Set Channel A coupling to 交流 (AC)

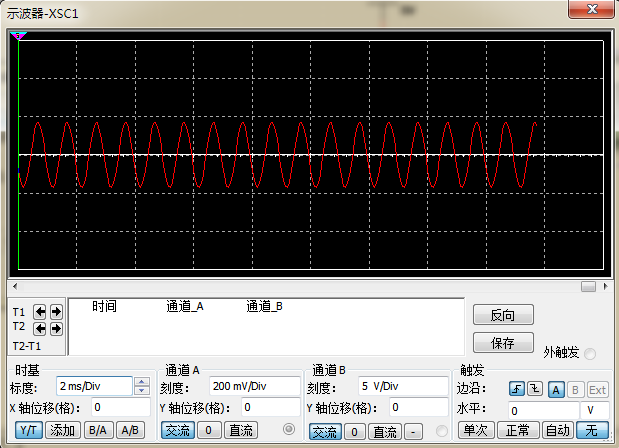click(x=178, y=430)
